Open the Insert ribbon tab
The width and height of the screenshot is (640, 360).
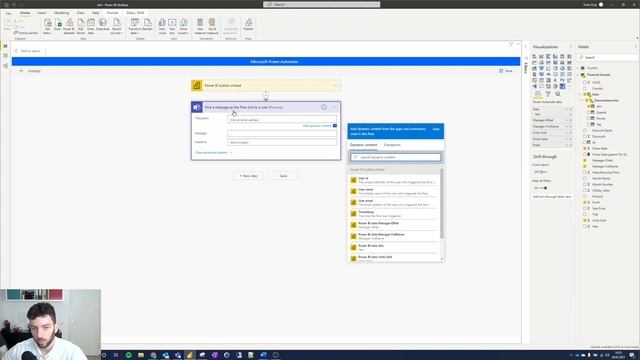[x=42, y=13]
